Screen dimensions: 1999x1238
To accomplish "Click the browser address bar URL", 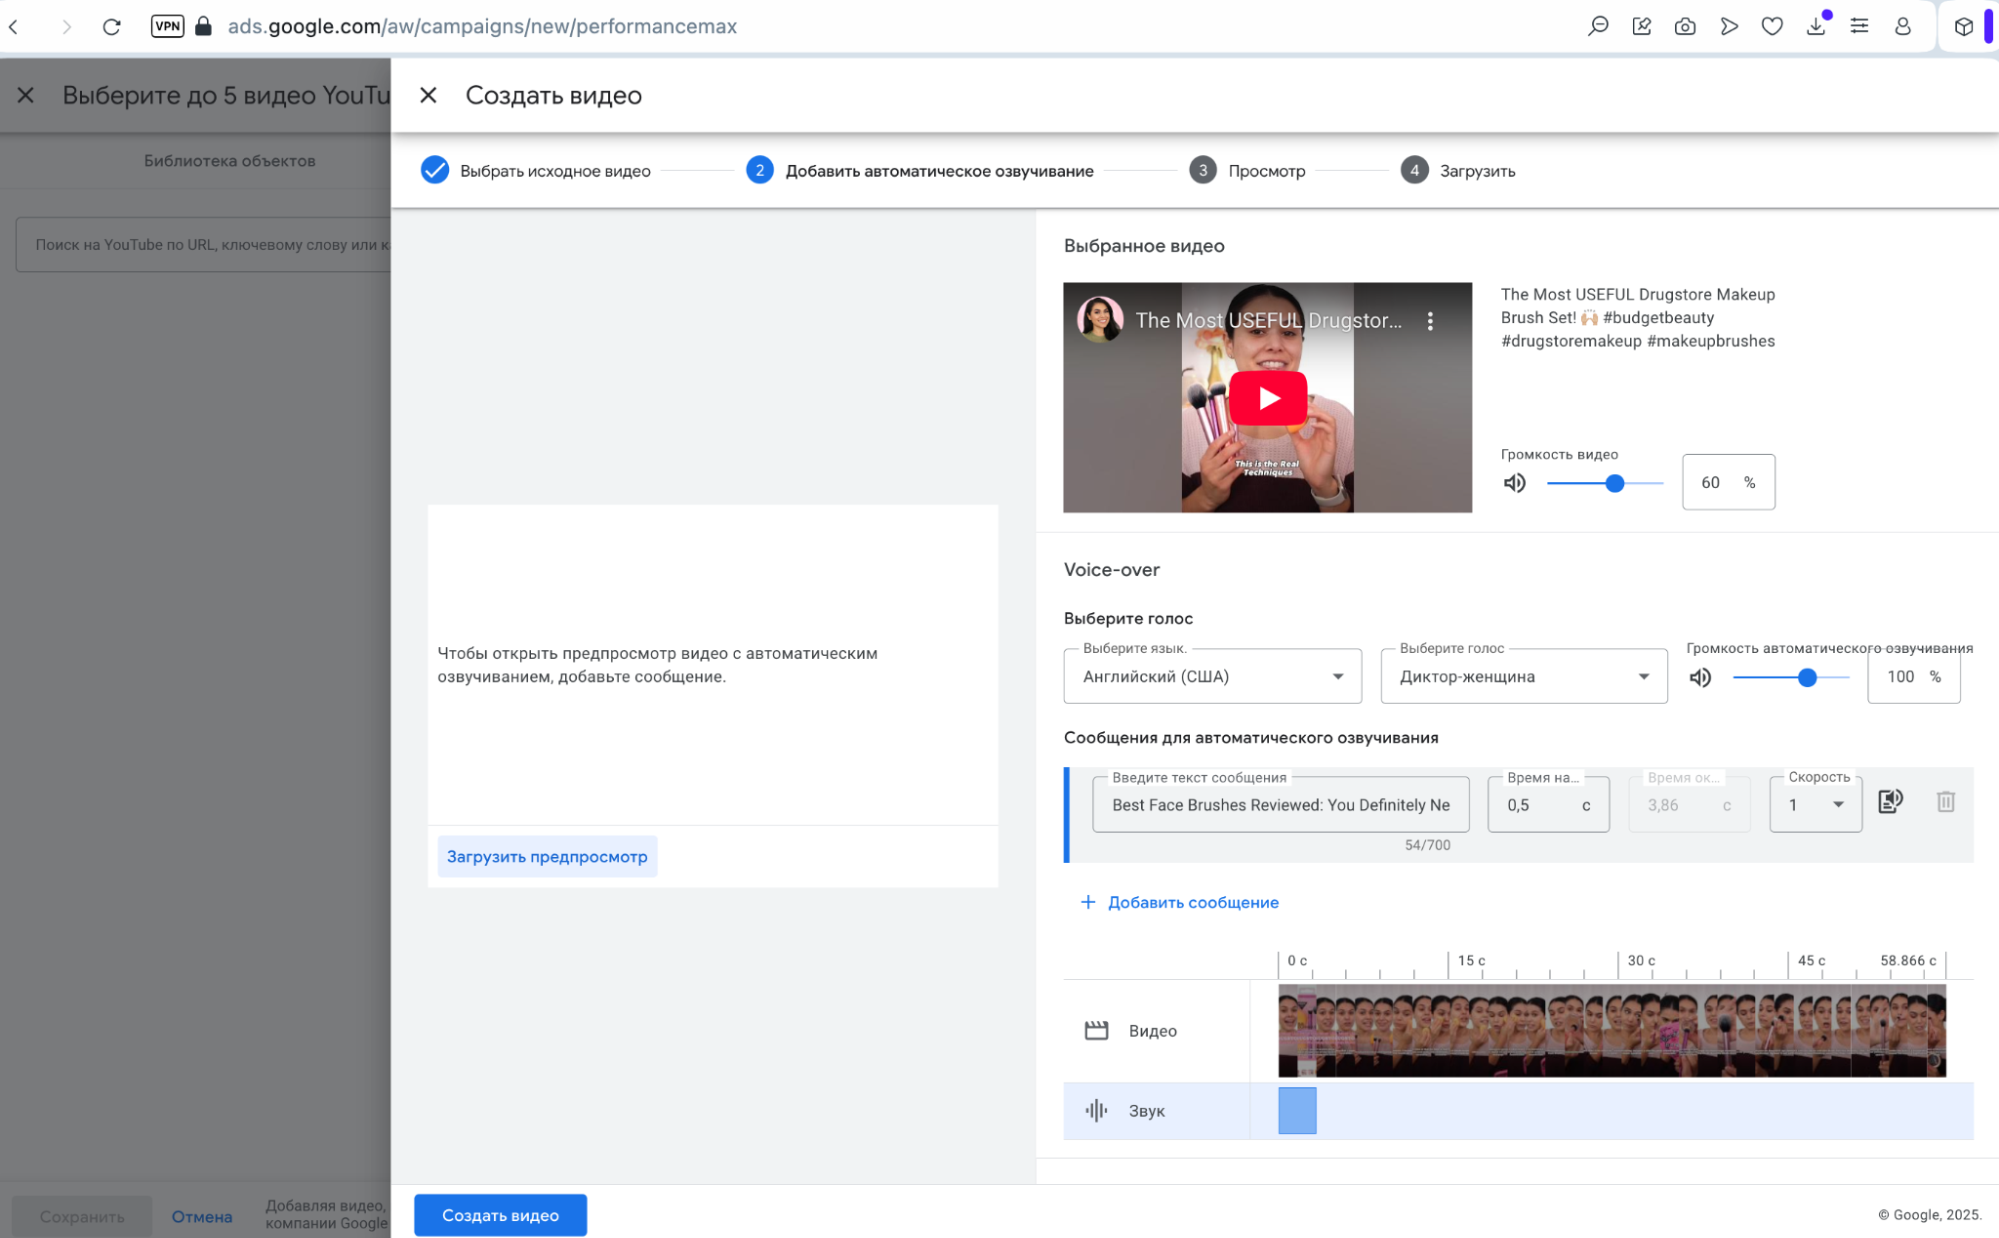I will pos(482,27).
